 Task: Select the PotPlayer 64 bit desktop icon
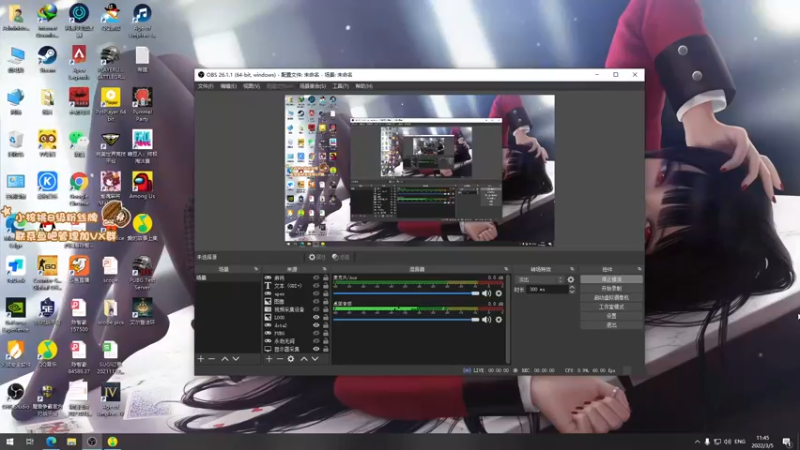coord(110,104)
